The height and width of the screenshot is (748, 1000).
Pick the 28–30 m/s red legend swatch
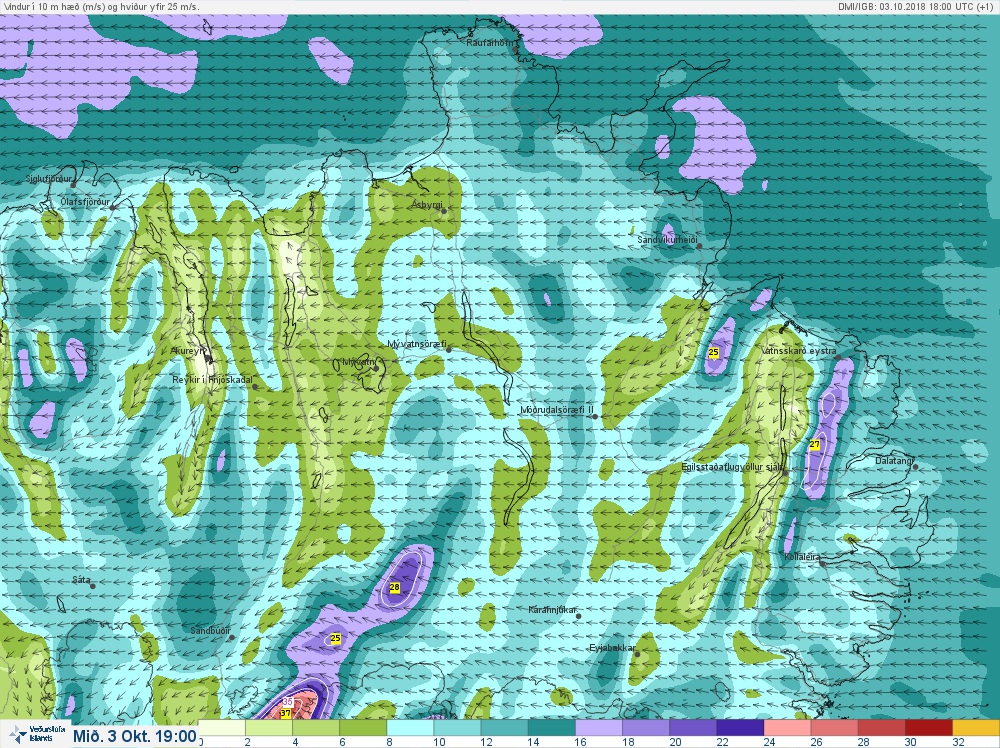[883, 728]
